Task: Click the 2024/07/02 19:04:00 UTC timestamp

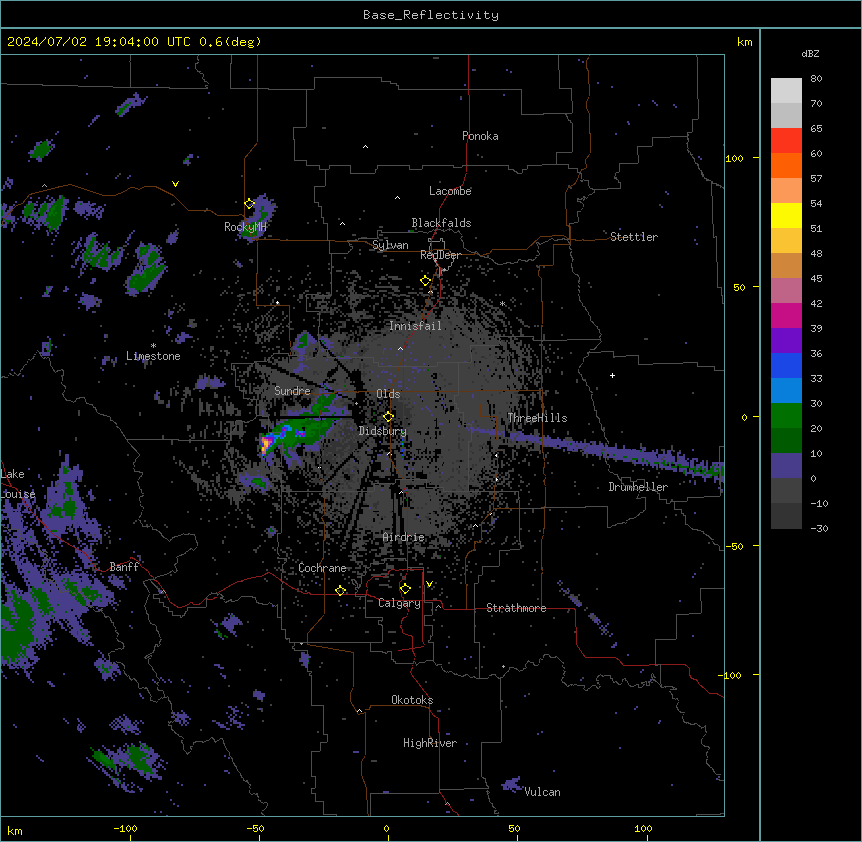Action: 98,42
